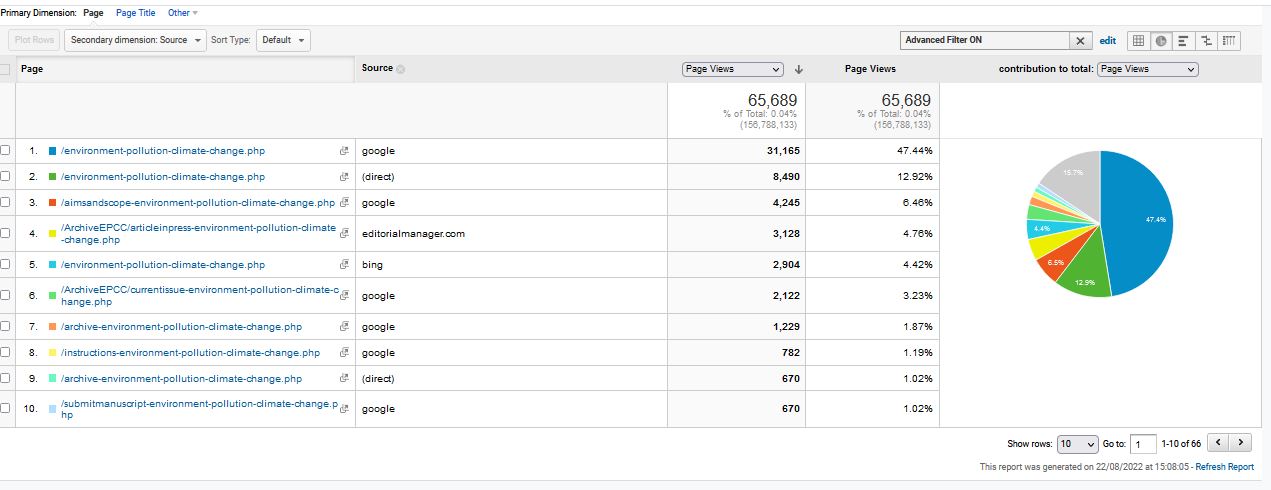Open contribution to total Page Views dropdown
This screenshot has width=1271, height=490.
pos(1147,69)
